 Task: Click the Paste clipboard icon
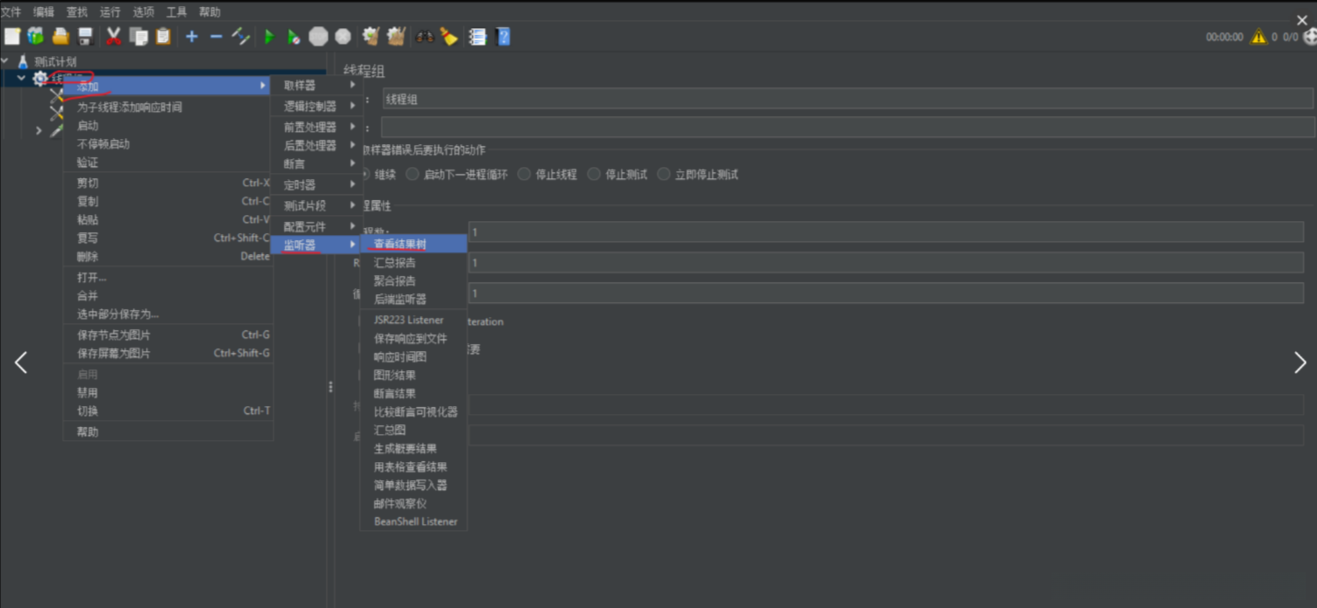(x=163, y=36)
